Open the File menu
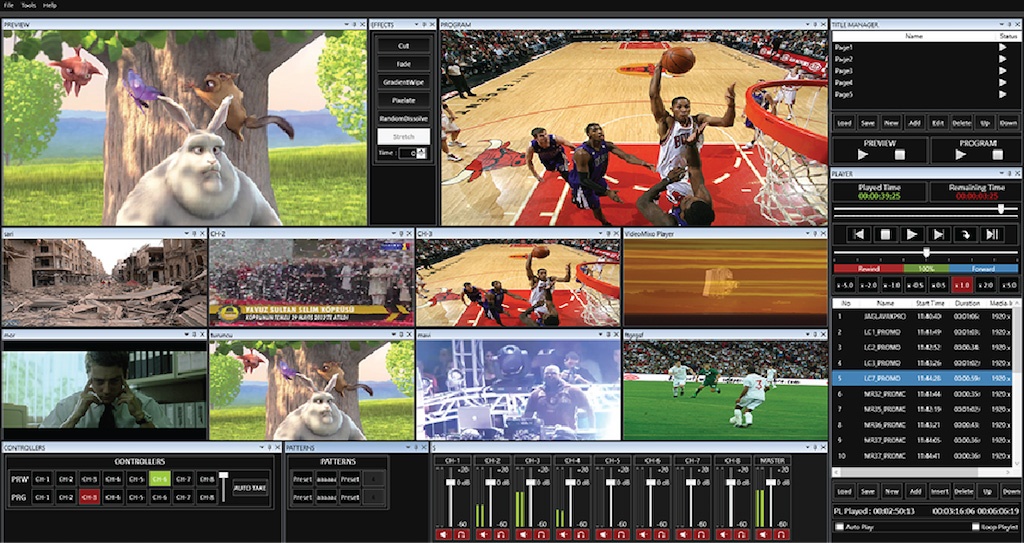 pyautogui.click(x=8, y=5)
